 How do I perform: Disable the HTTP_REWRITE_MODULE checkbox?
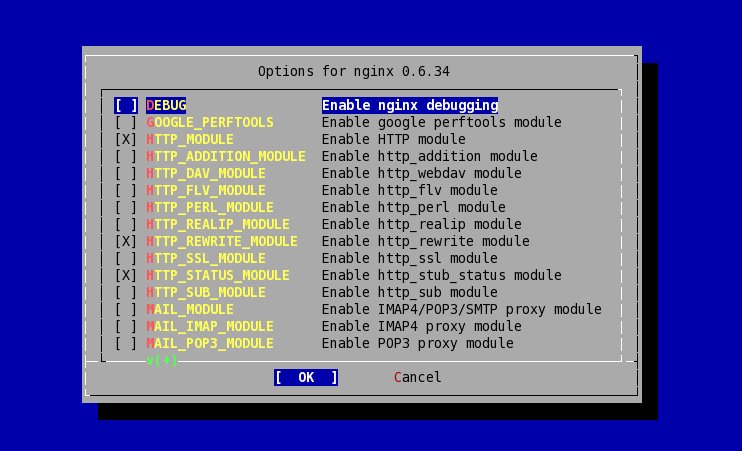[126, 241]
